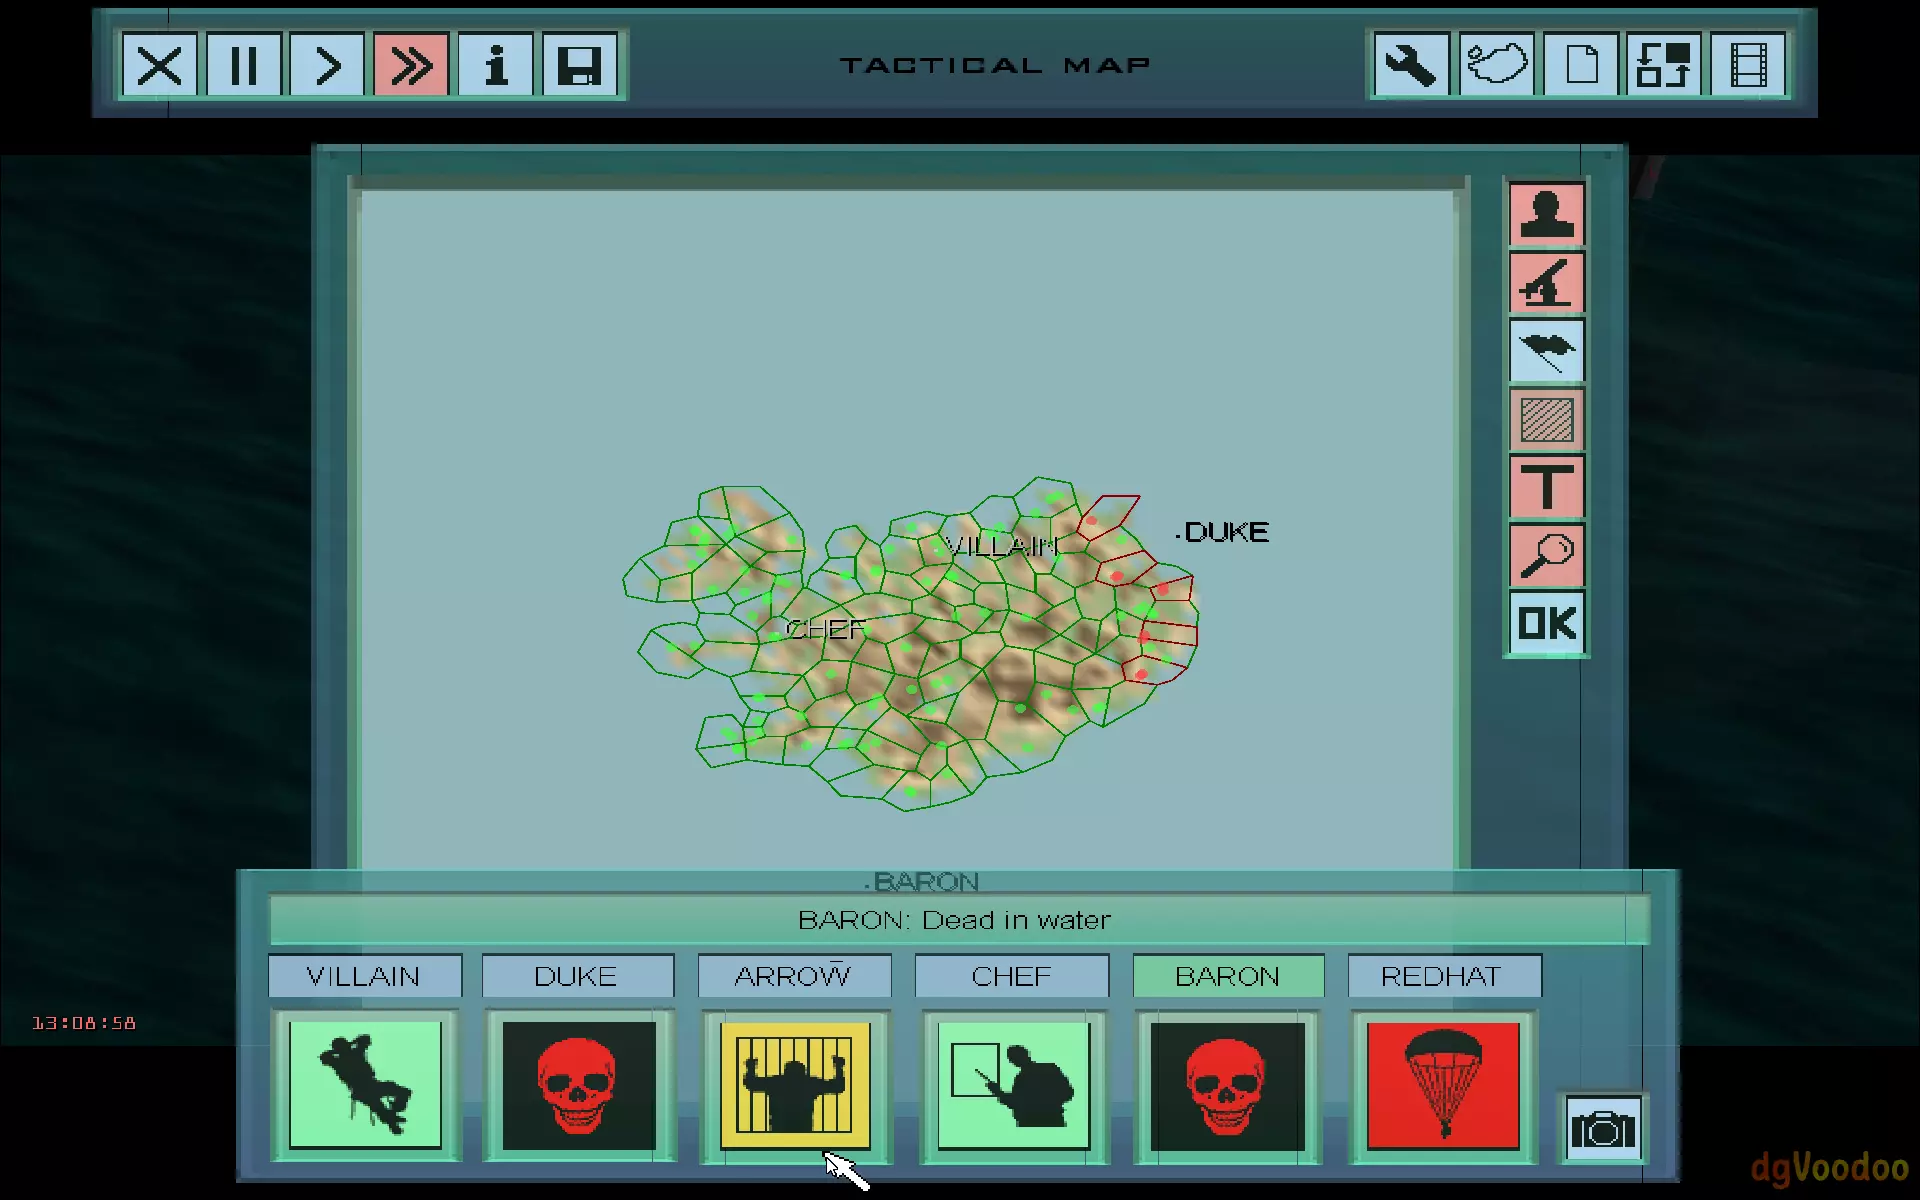Image resolution: width=1920 pixels, height=1200 pixels.
Task: Toggle fast-forward time speed
Action: click(411, 66)
